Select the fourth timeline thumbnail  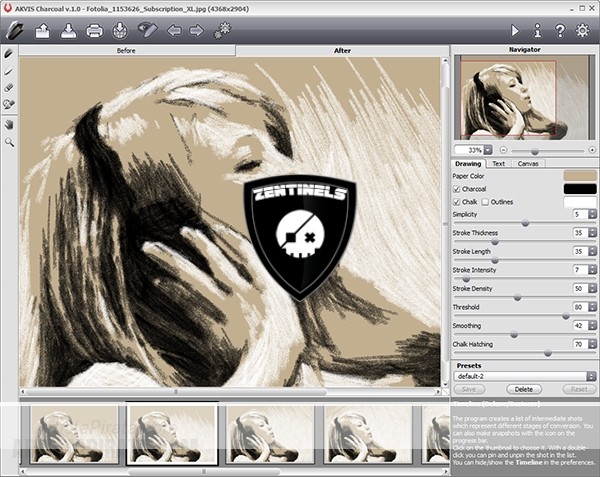pos(368,434)
